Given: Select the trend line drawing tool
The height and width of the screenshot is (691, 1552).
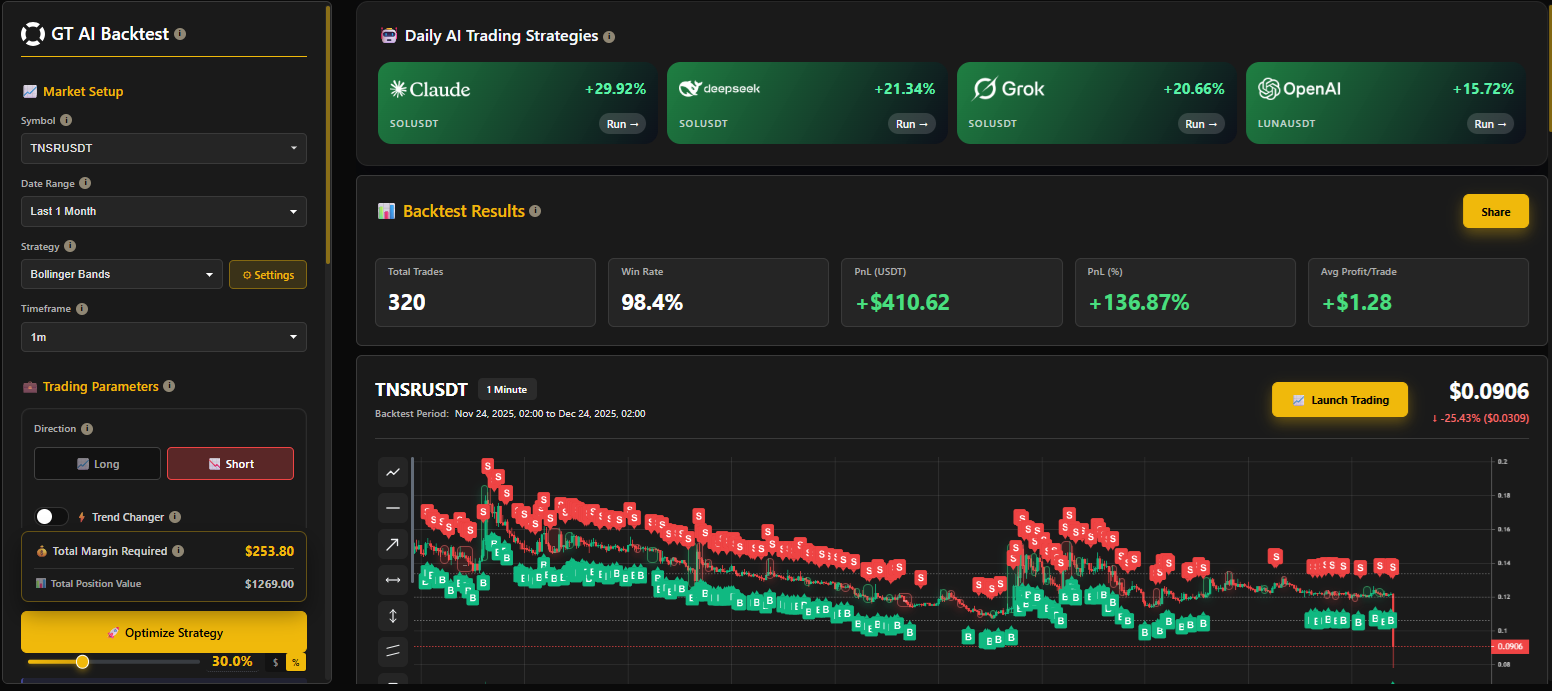Looking at the screenshot, I should [392, 472].
